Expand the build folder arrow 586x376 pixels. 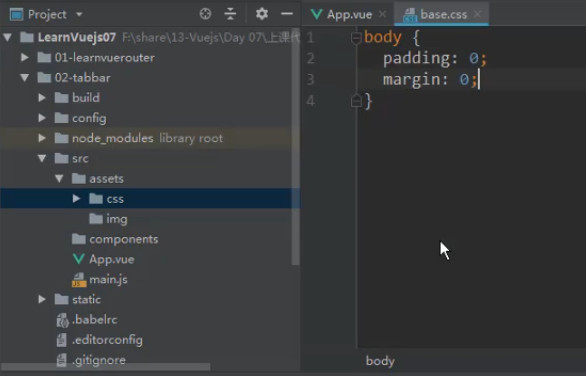pos(42,98)
